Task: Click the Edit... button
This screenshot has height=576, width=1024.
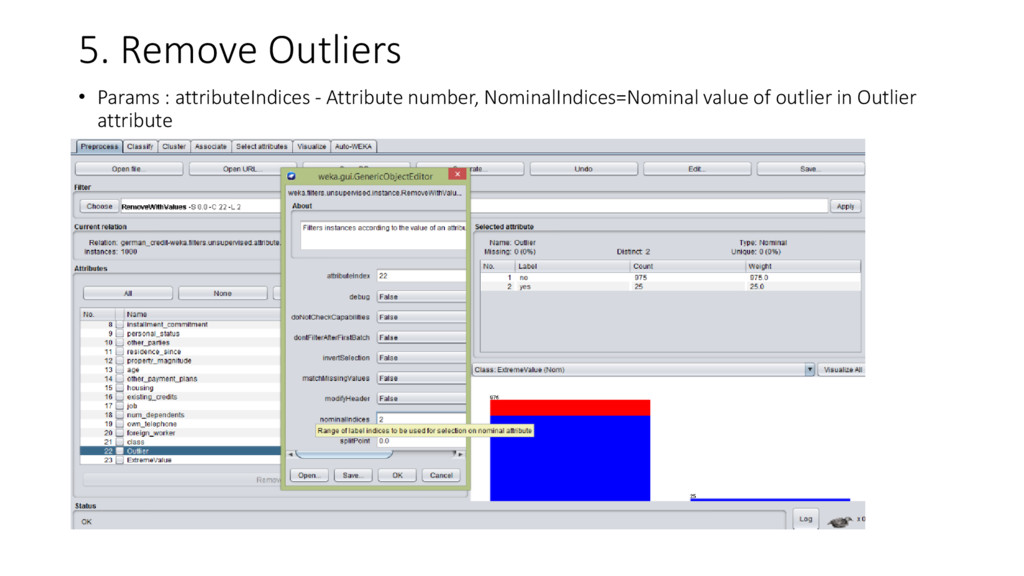Action: (697, 169)
